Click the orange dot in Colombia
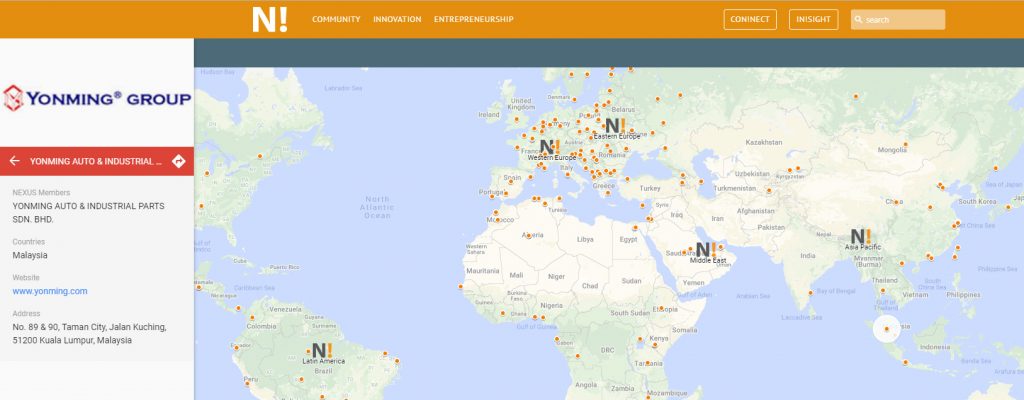 click(x=251, y=318)
